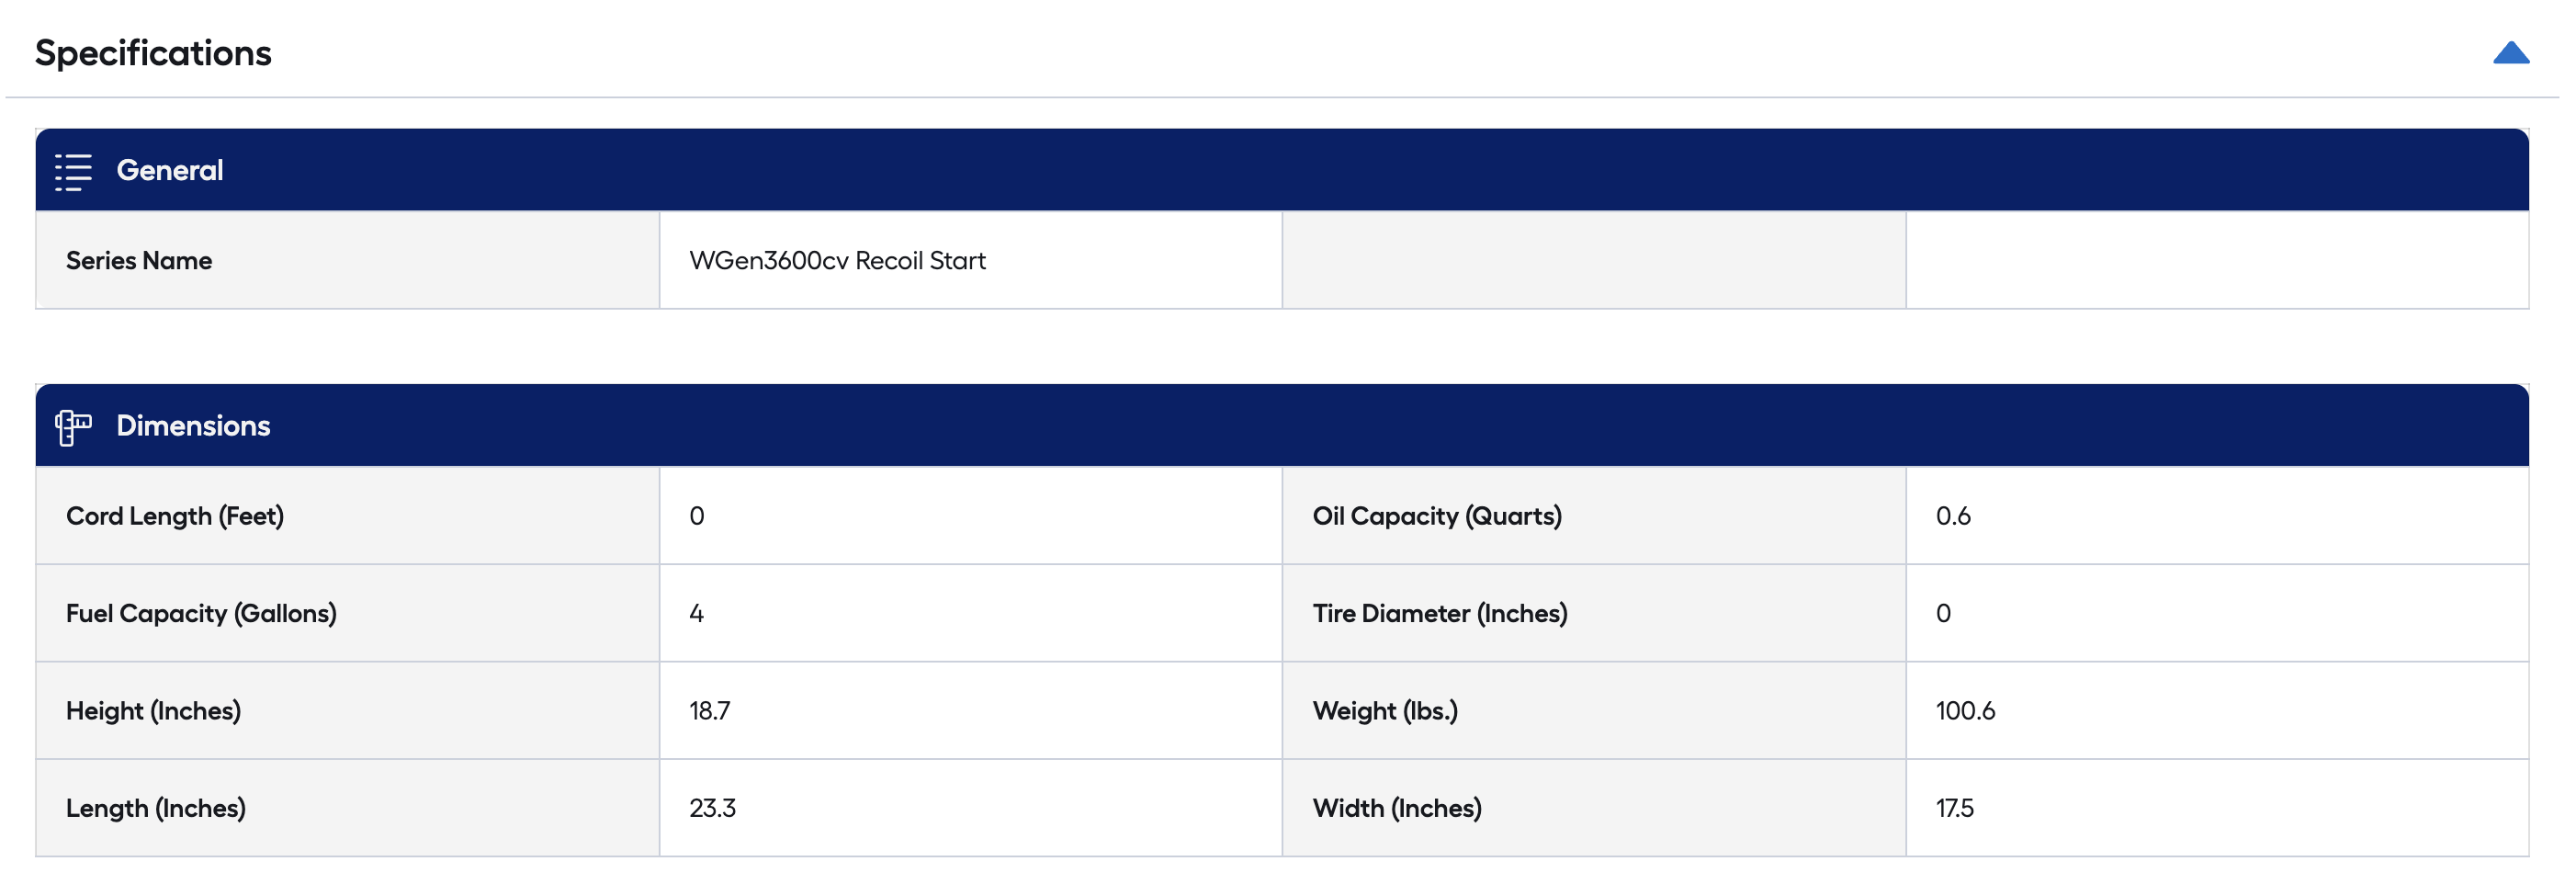This screenshot has width=2576, height=884.
Task: Click the General list icon
Action: pyautogui.click(x=73, y=171)
